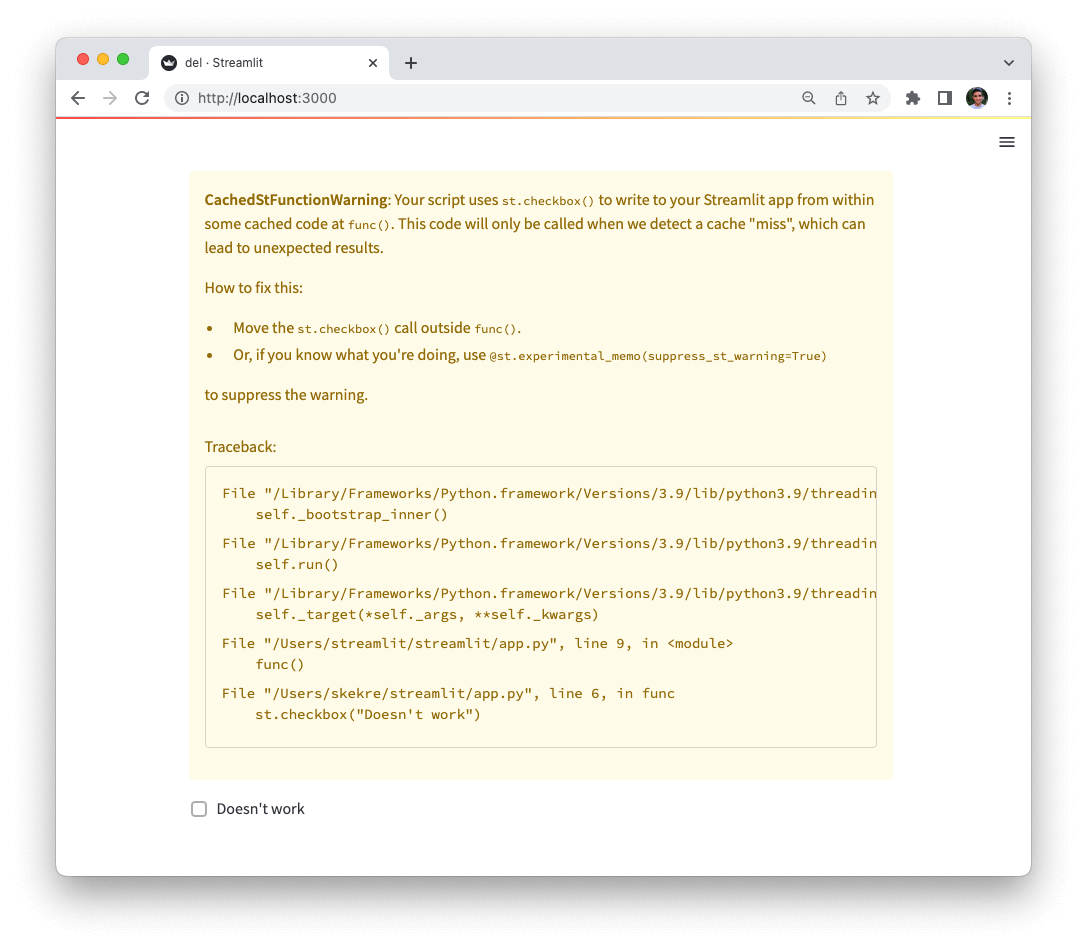View site information icon beside URL
This screenshot has width=1087, height=950.
(182, 98)
